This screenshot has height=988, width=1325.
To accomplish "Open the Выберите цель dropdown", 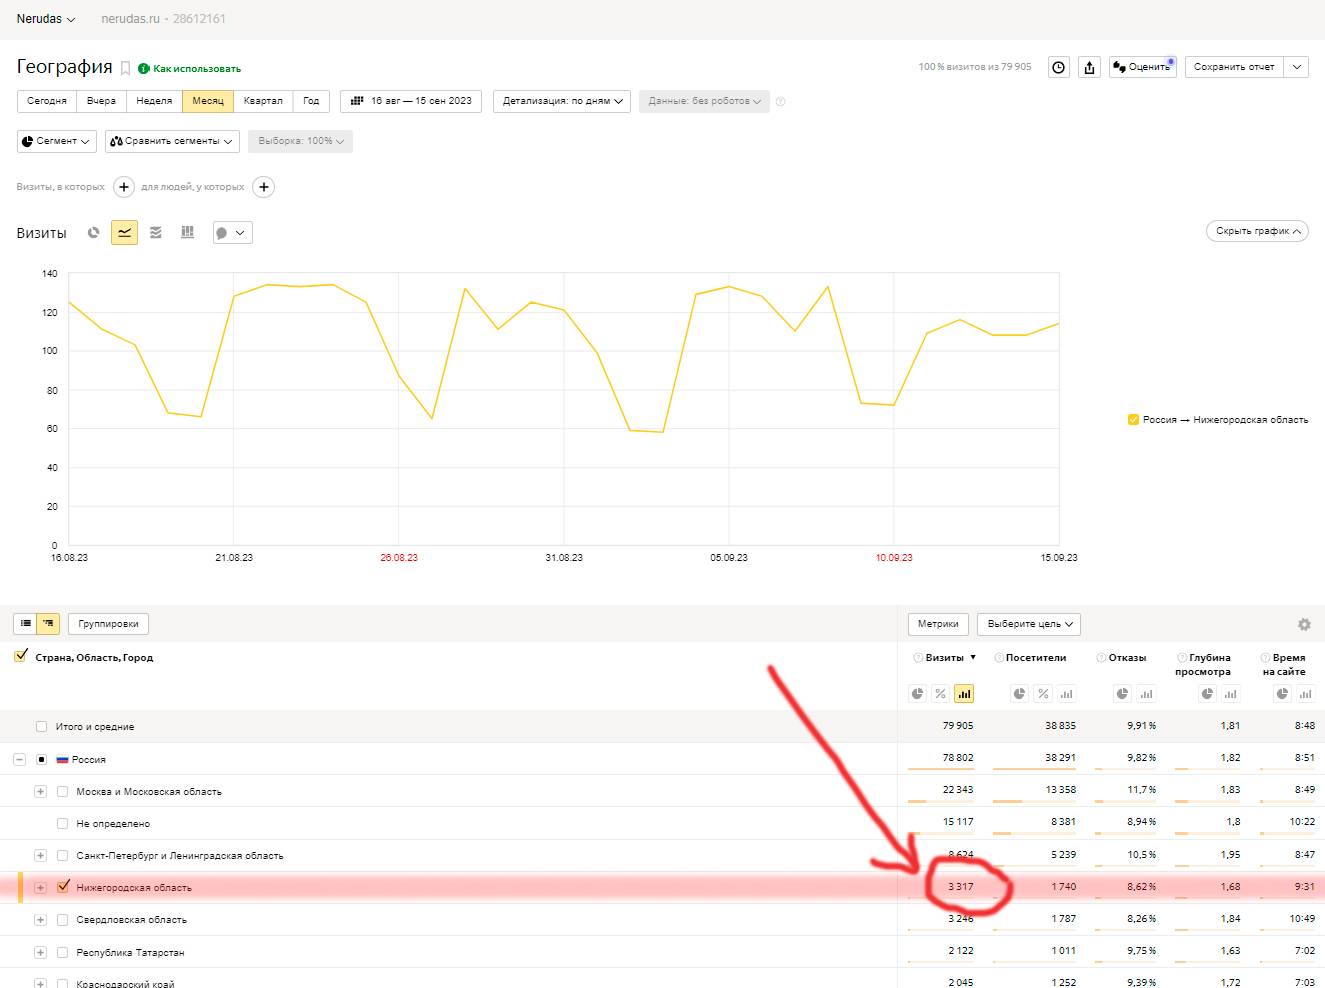I will coord(1029,624).
